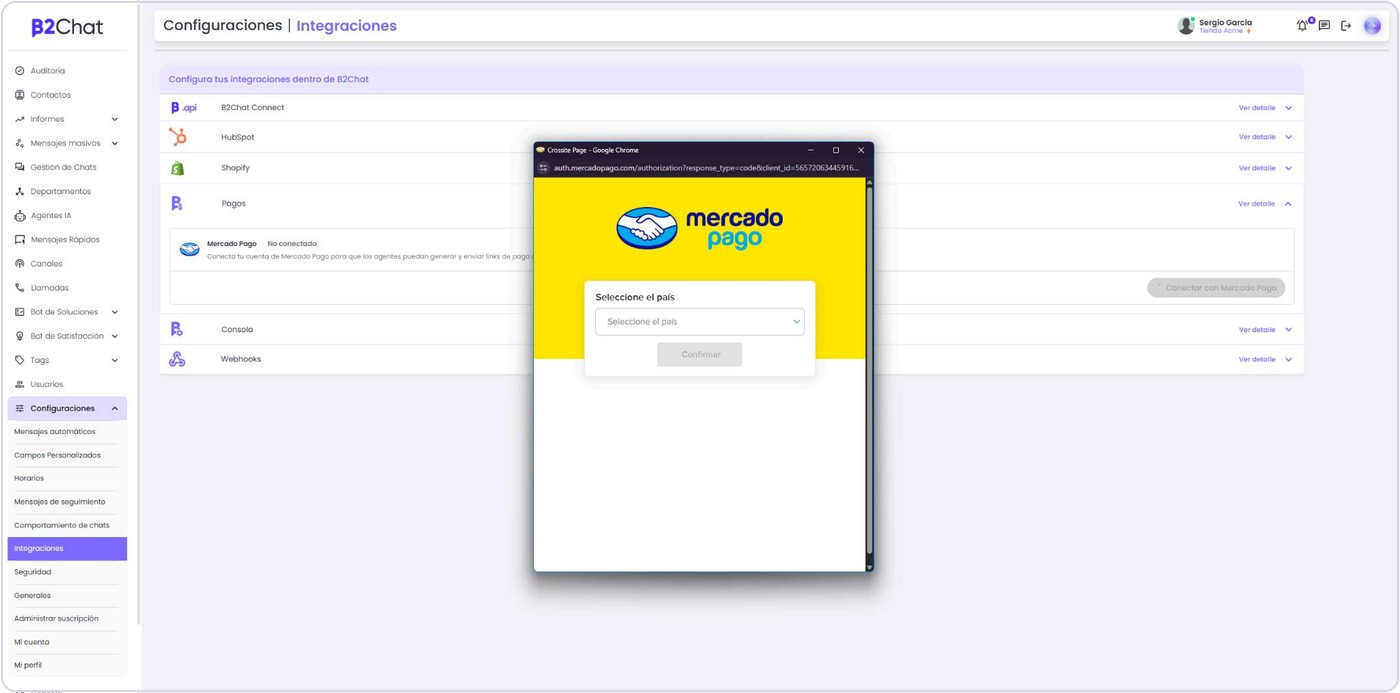This screenshot has height=693, width=1400.
Task: Select Integraciones in the sidebar
Action: point(67,548)
